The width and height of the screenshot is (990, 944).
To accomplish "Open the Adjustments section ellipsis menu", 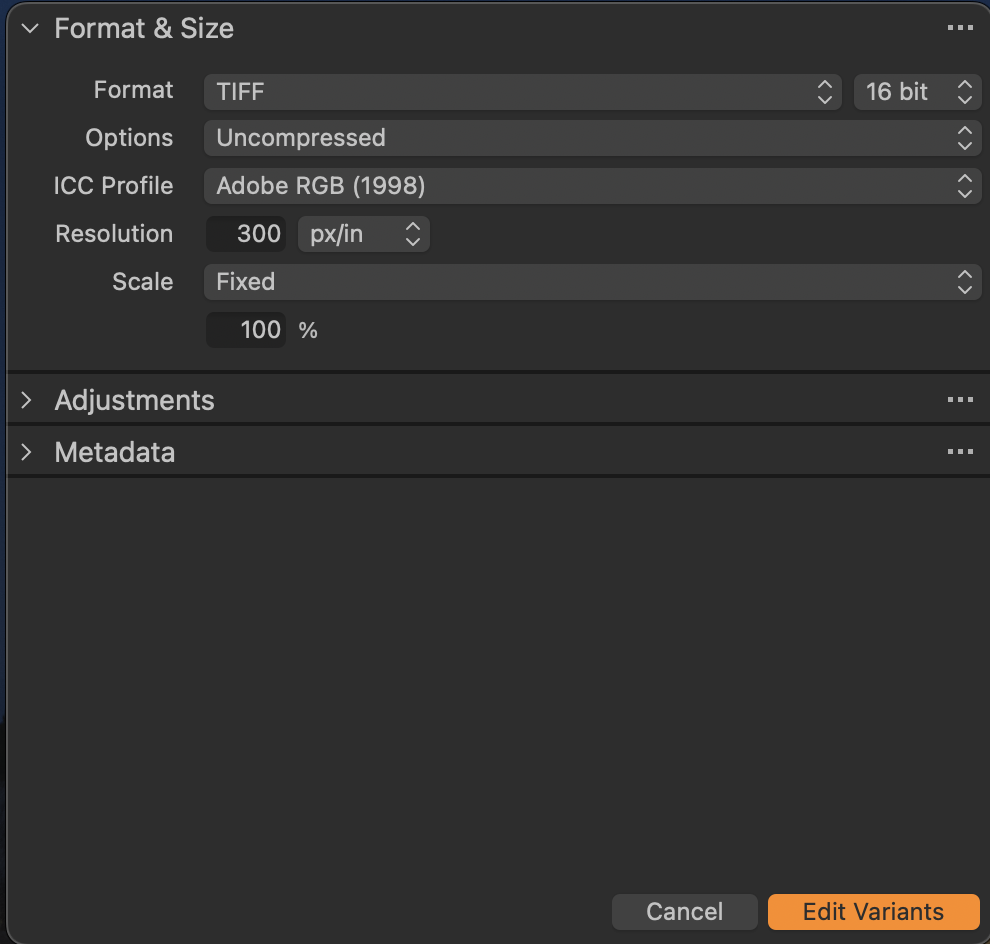I will point(959,400).
